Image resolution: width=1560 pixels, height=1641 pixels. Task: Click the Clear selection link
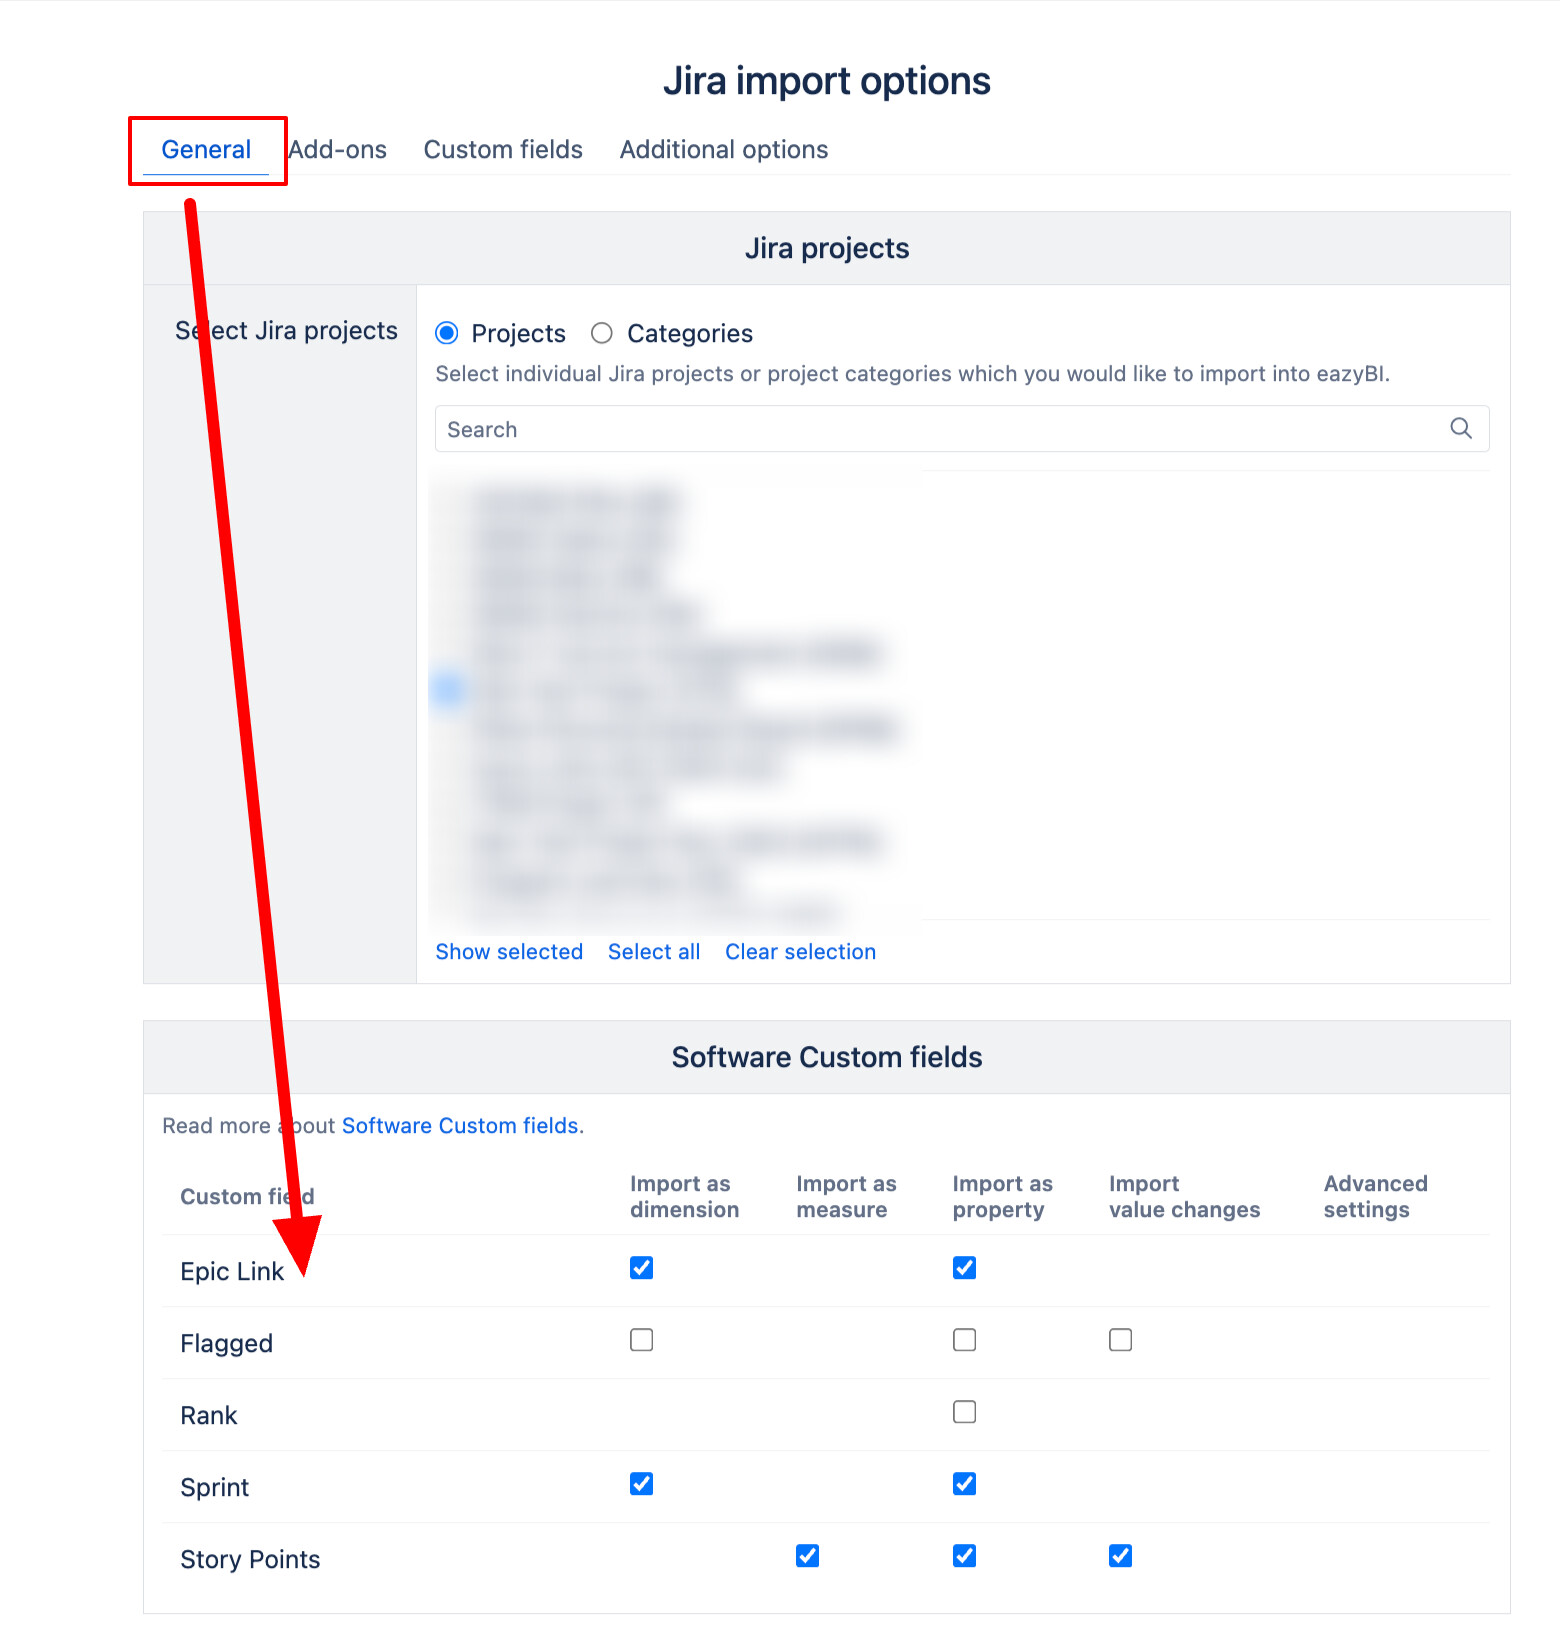(800, 952)
